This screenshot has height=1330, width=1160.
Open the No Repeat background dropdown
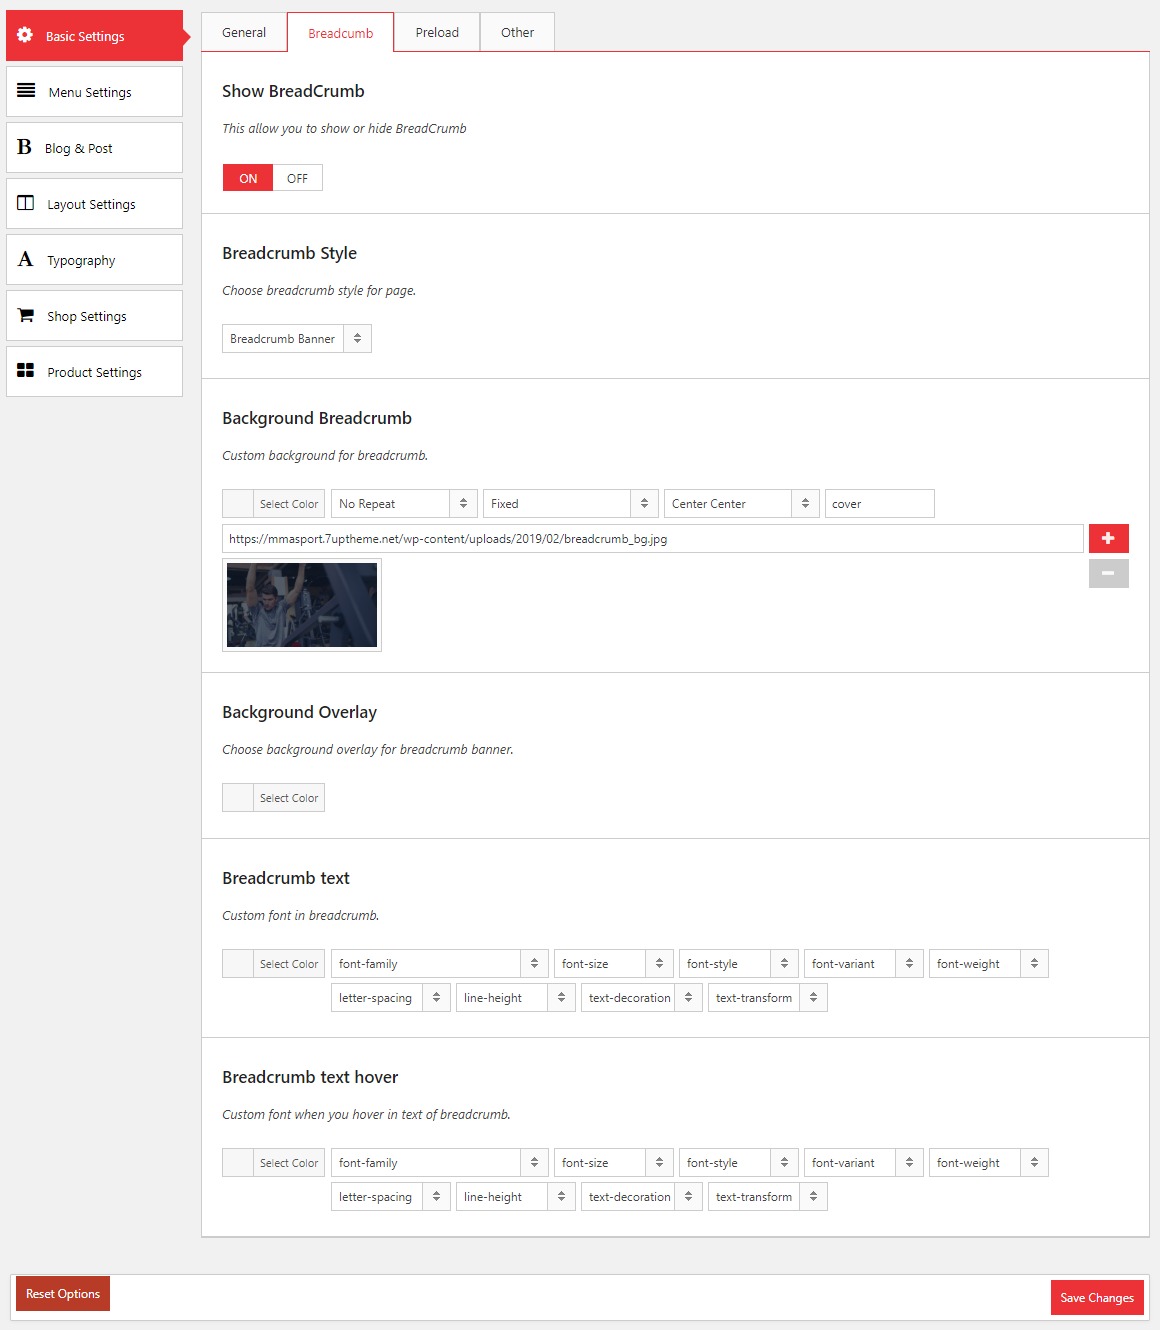click(404, 503)
